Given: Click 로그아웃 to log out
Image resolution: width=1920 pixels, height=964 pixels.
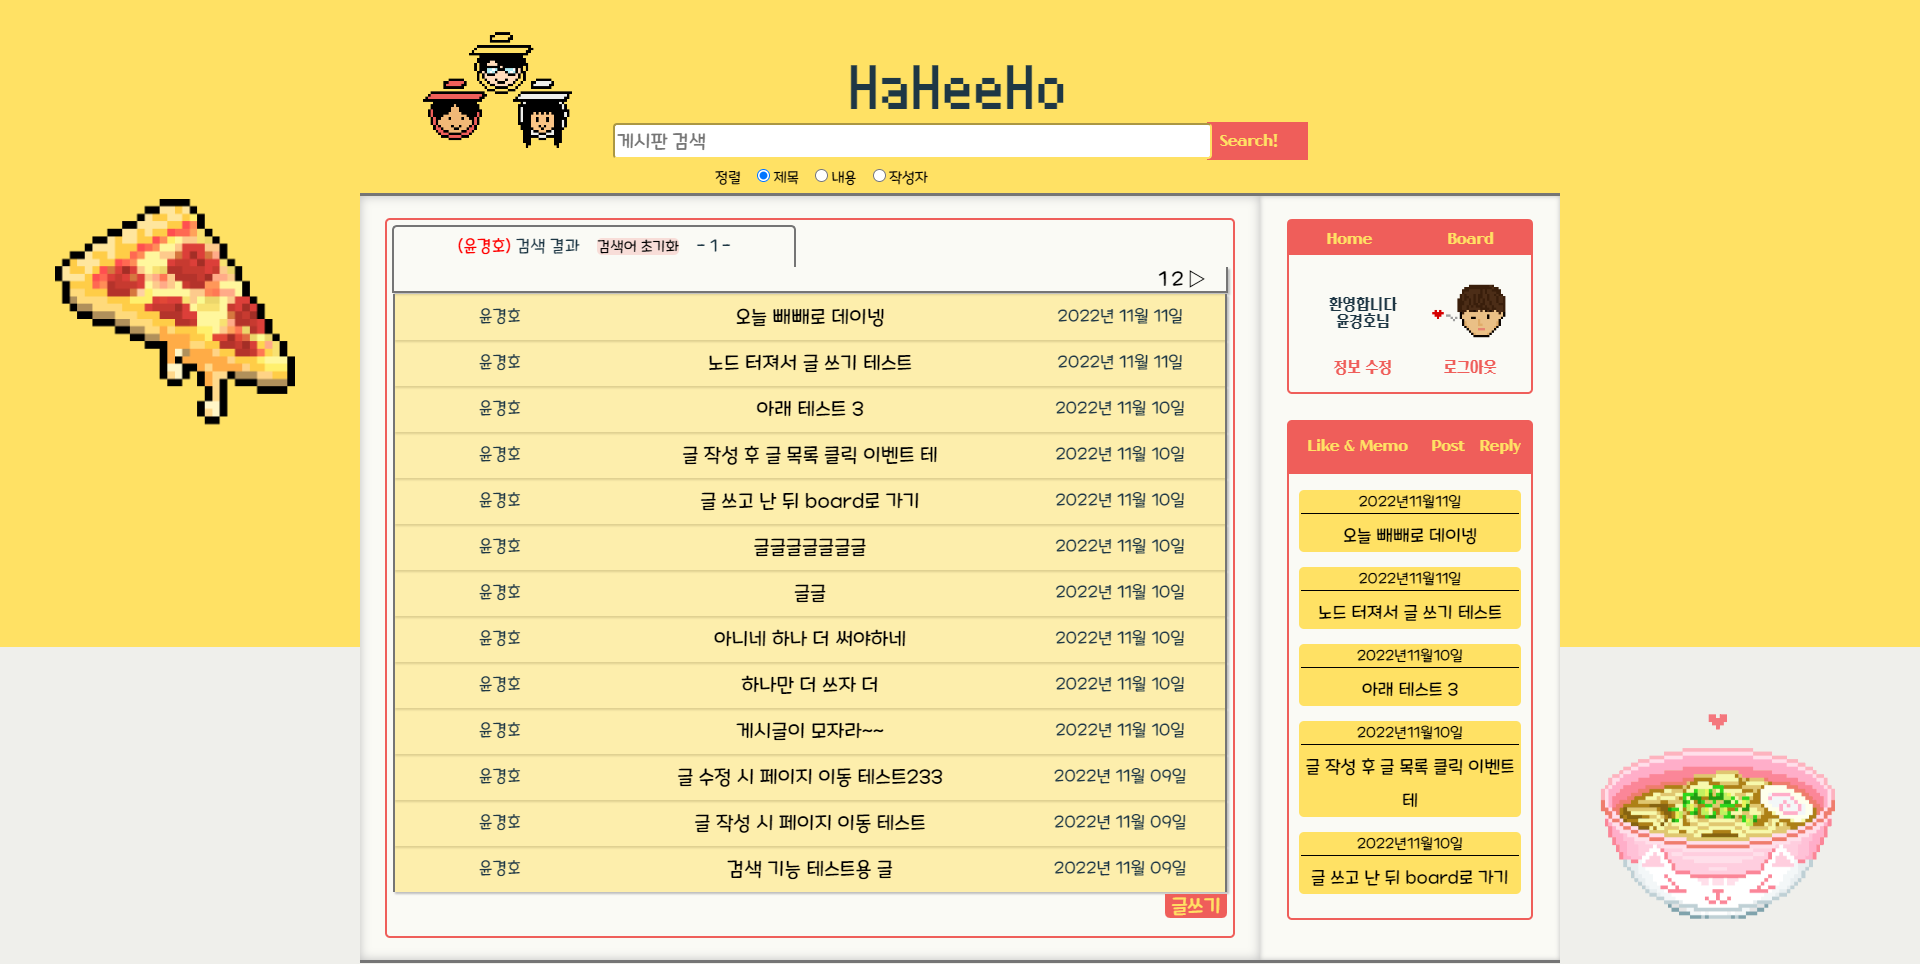Looking at the screenshot, I should (x=1468, y=366).
